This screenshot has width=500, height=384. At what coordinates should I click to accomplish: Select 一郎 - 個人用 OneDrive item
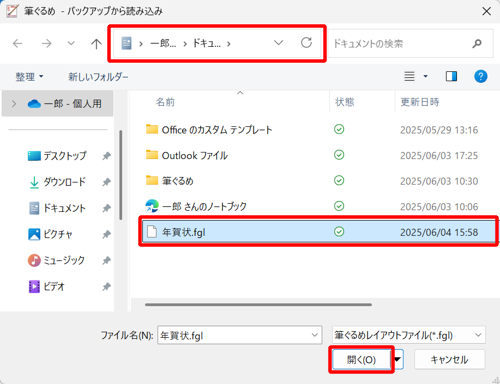(x=57, y=104)
